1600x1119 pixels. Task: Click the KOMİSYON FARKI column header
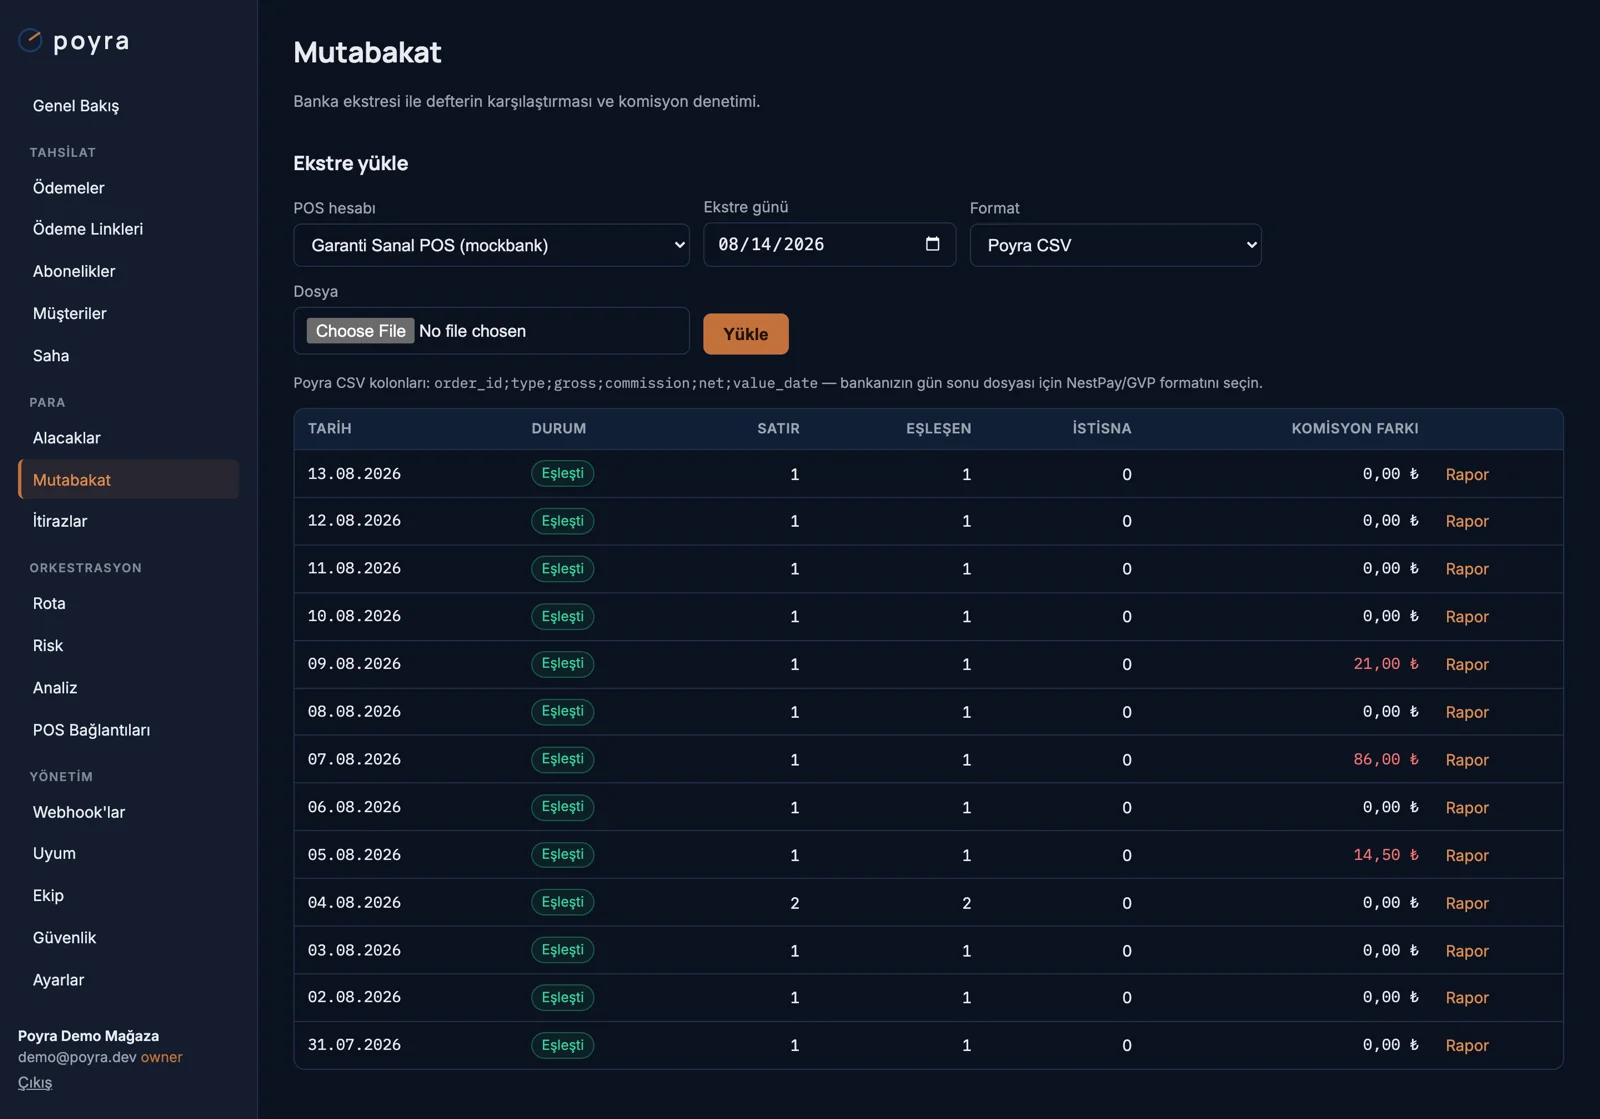tap(1354, 428)
